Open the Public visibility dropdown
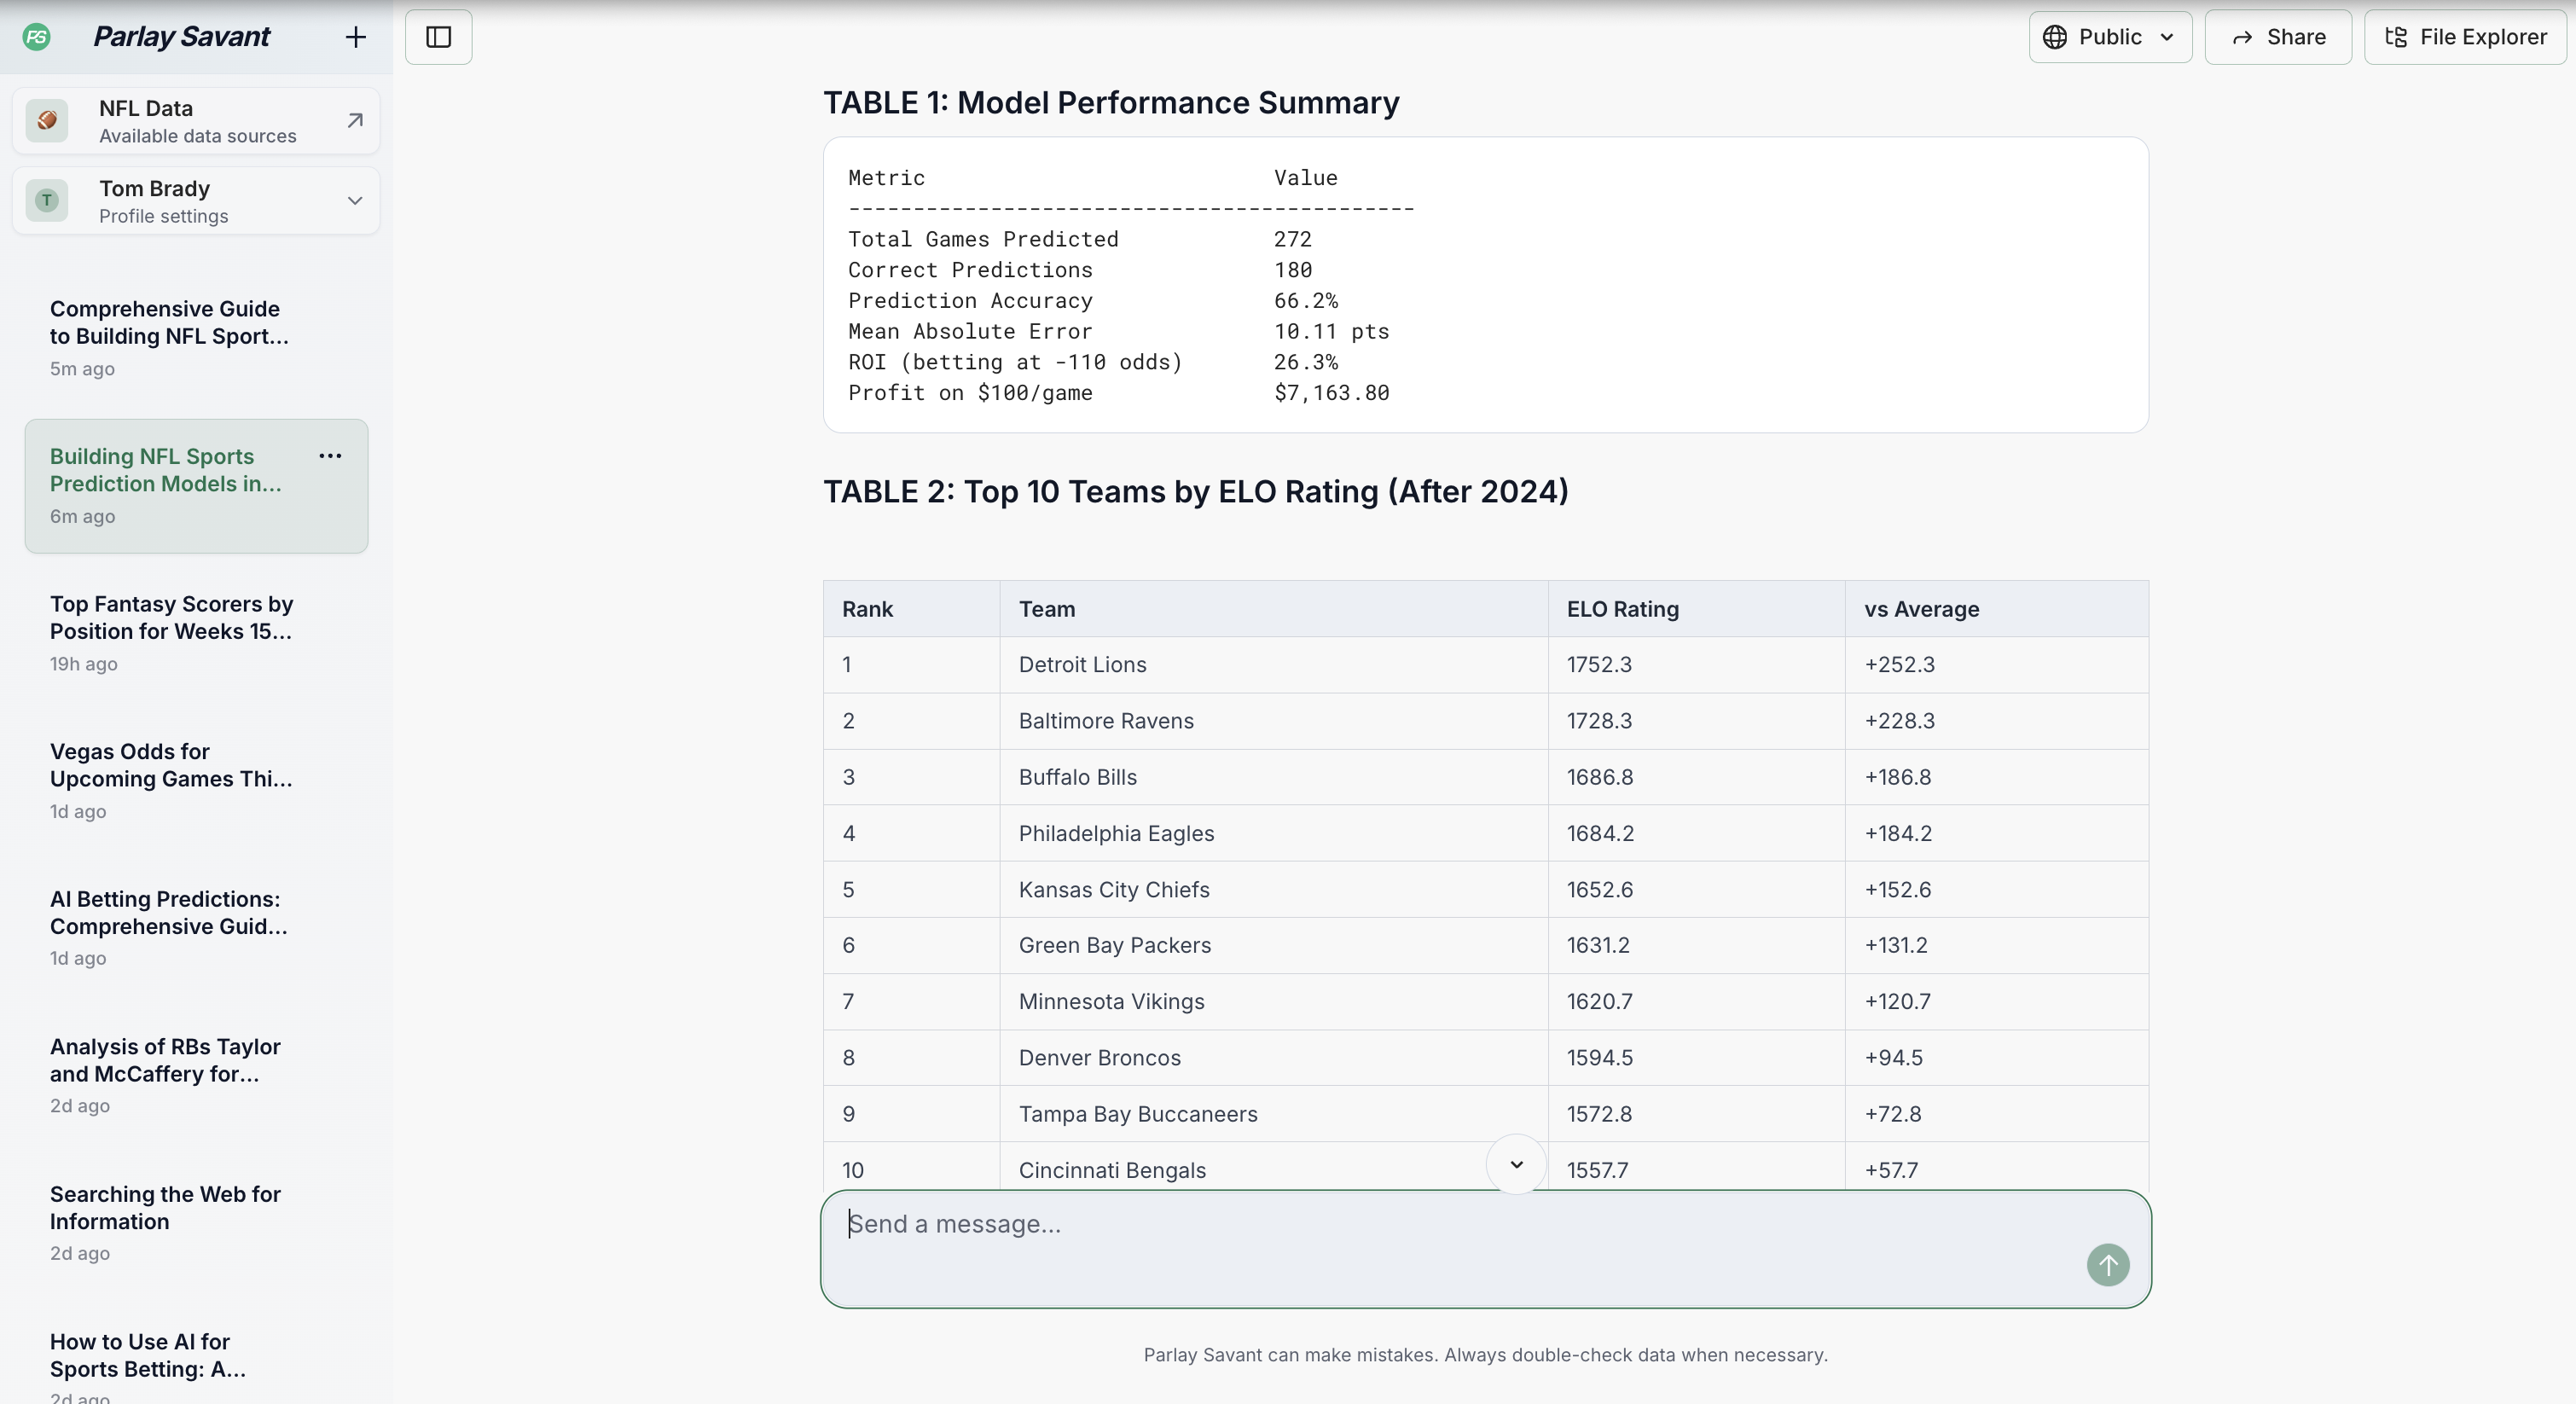 pos(2109,37)
